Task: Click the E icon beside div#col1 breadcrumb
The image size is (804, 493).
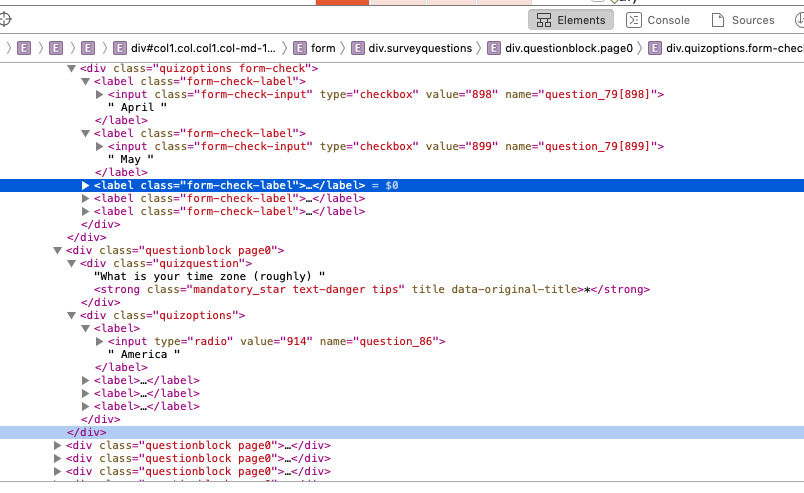Action: pos(119,48)
